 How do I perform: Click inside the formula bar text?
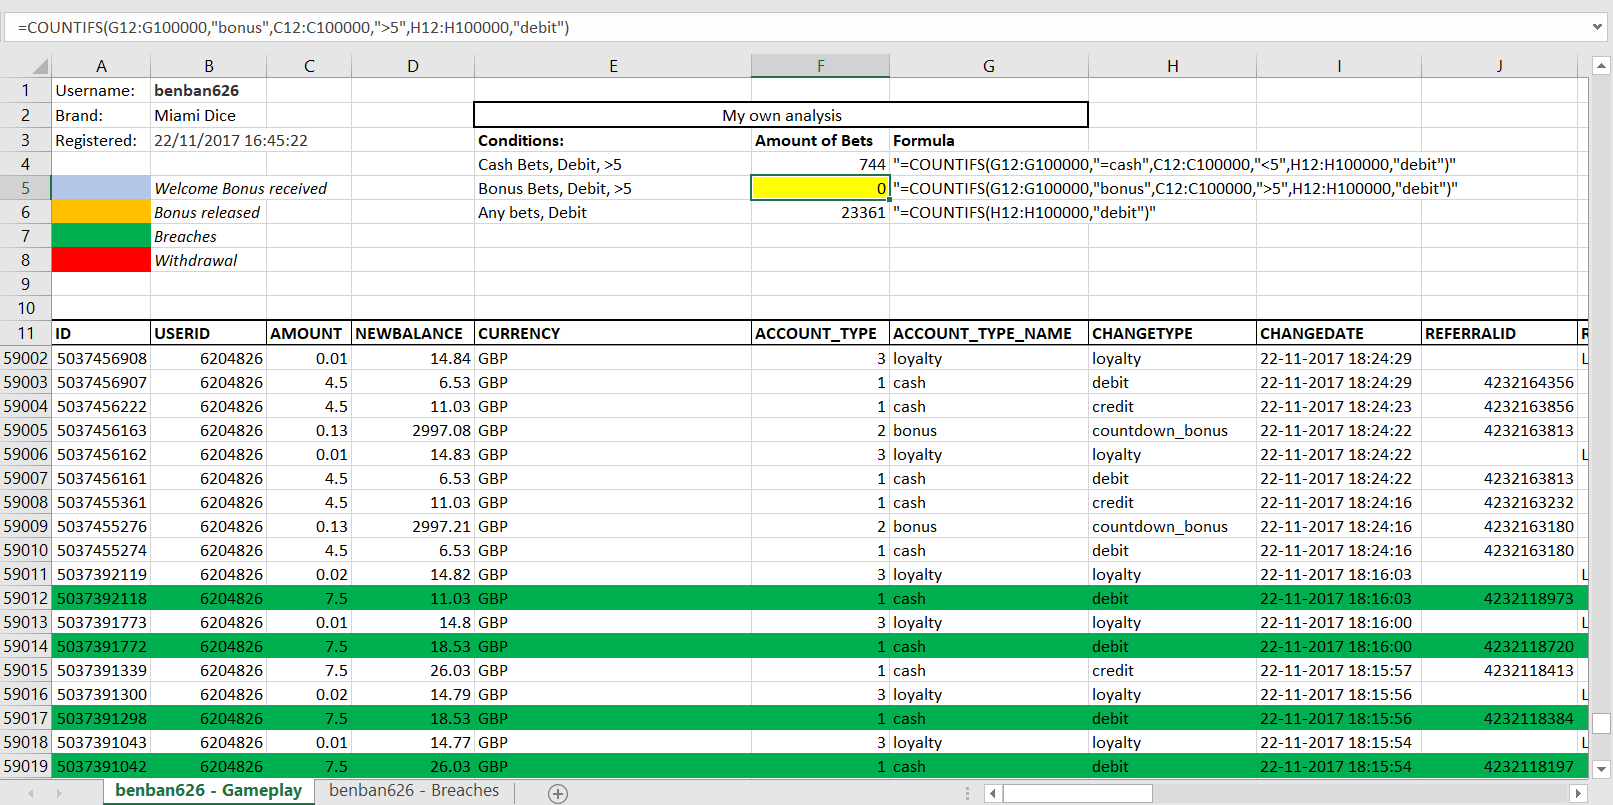(293, 27)
